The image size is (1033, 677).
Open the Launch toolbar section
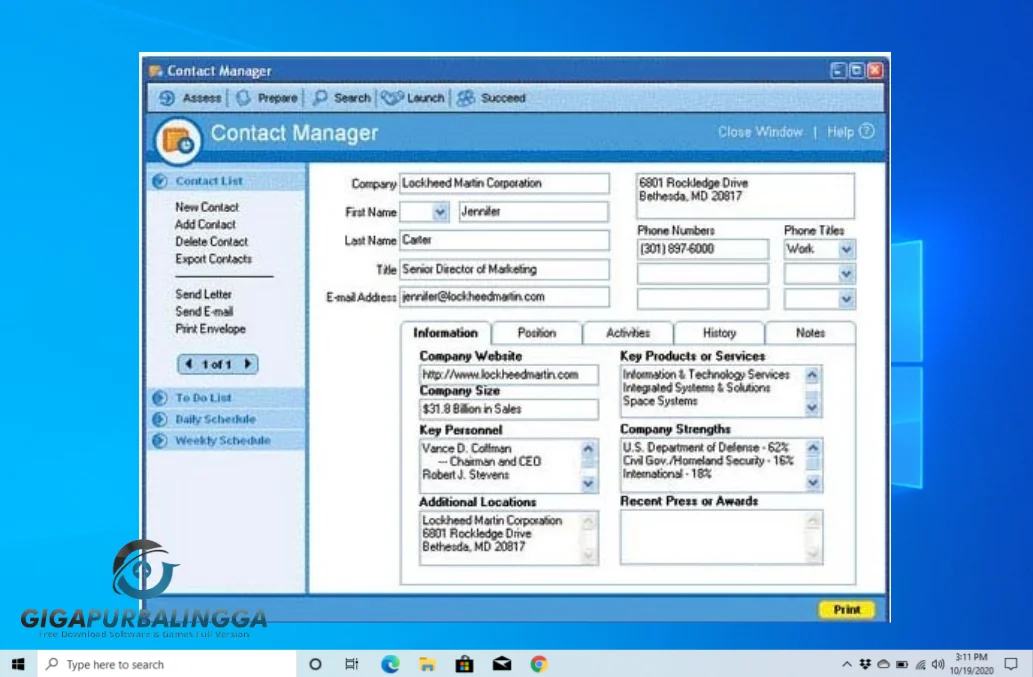point(413,98)
